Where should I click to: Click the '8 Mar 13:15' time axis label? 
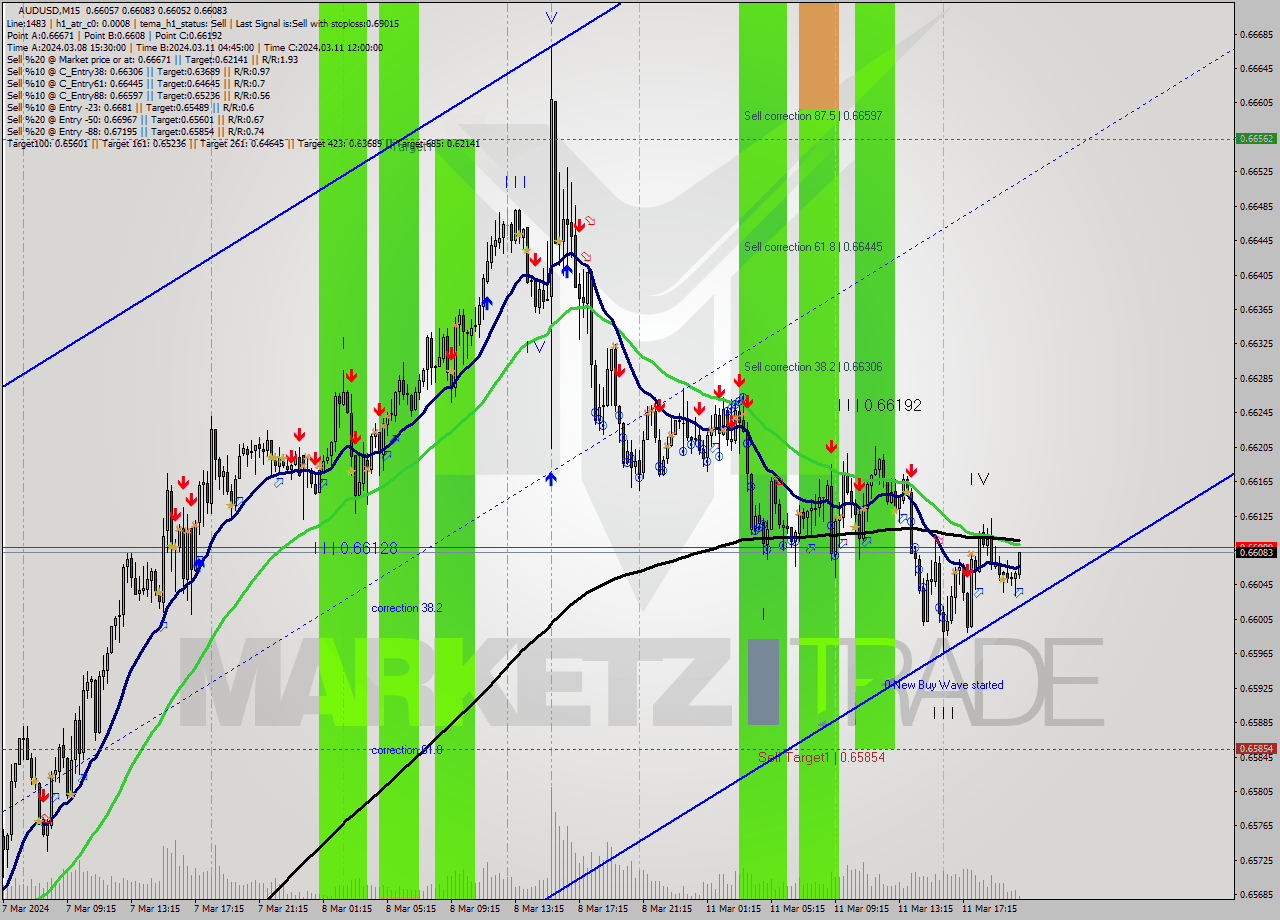(x=539, y=909)
